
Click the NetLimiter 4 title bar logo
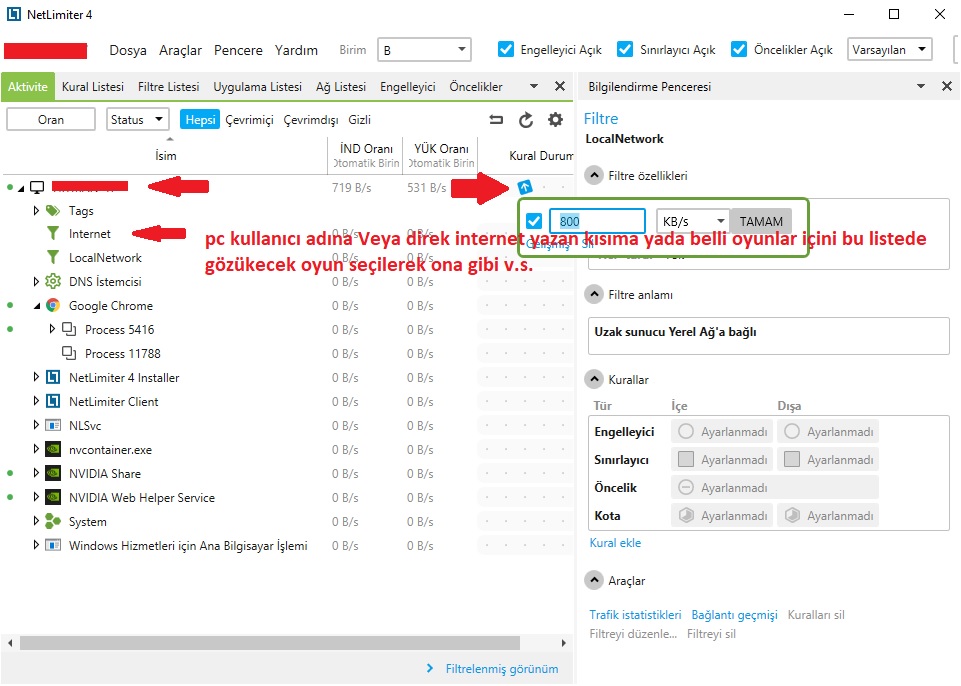coord(13,14)
